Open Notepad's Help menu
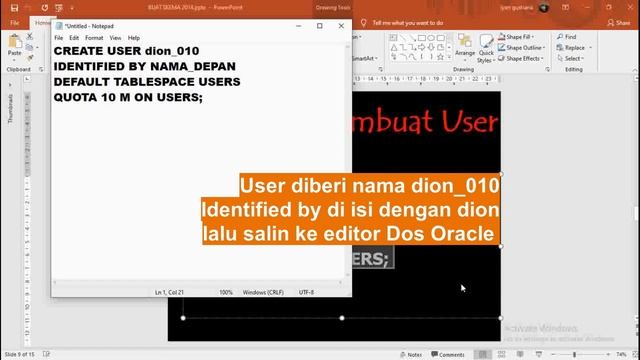This screenshot has width=640, height=360. pos(134,38)
